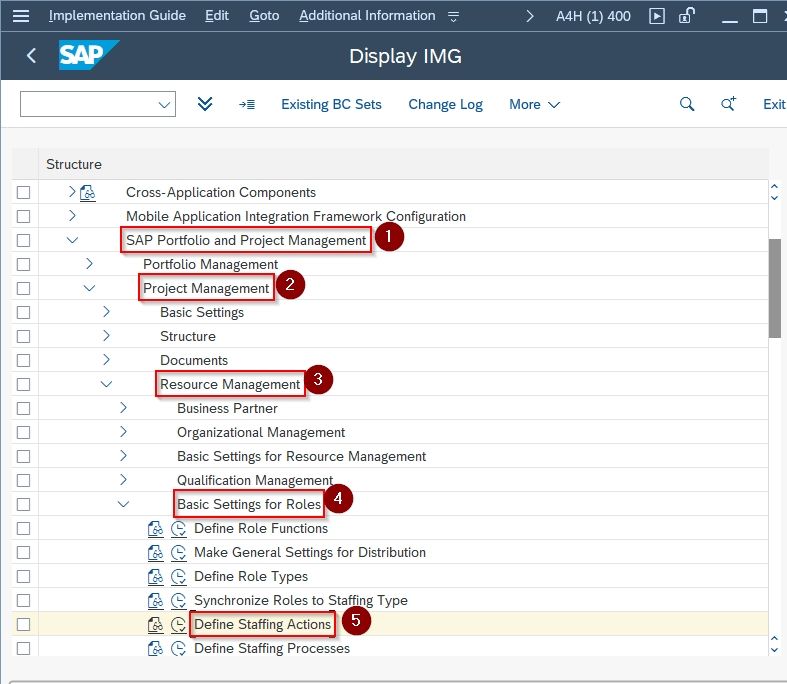Click the position/indent list toolbar icon
Screen dimensions: 787x684
pos(246,104)
